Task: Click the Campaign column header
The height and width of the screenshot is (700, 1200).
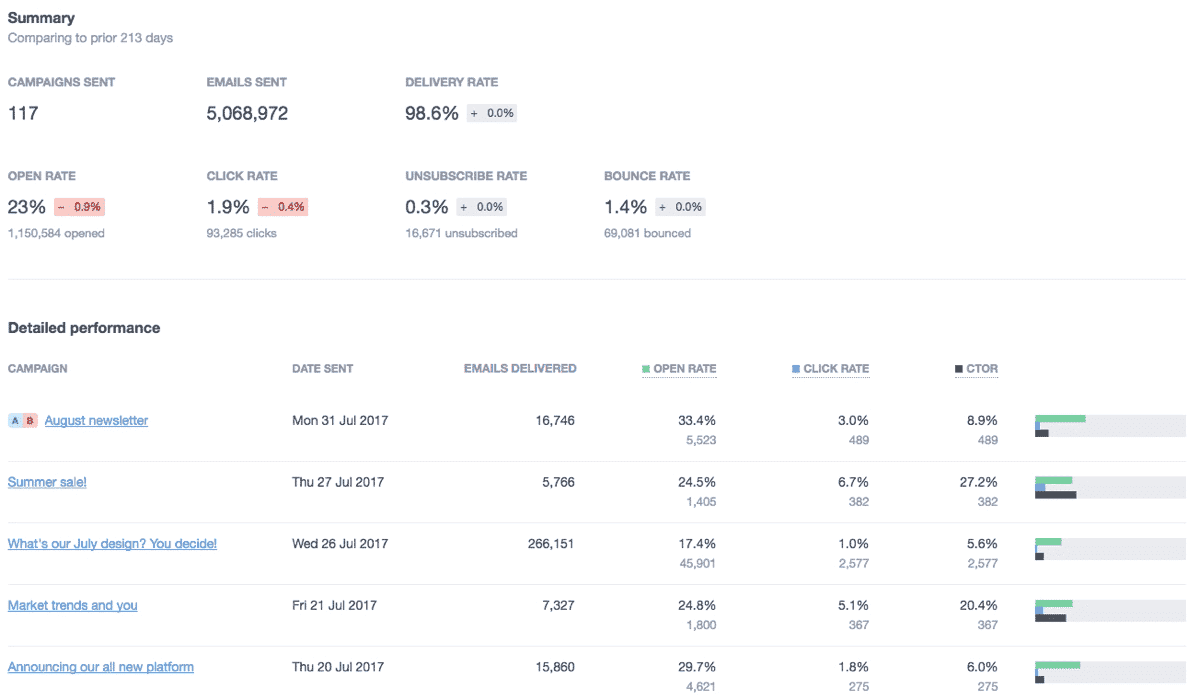Action: [x=38, y=369]
